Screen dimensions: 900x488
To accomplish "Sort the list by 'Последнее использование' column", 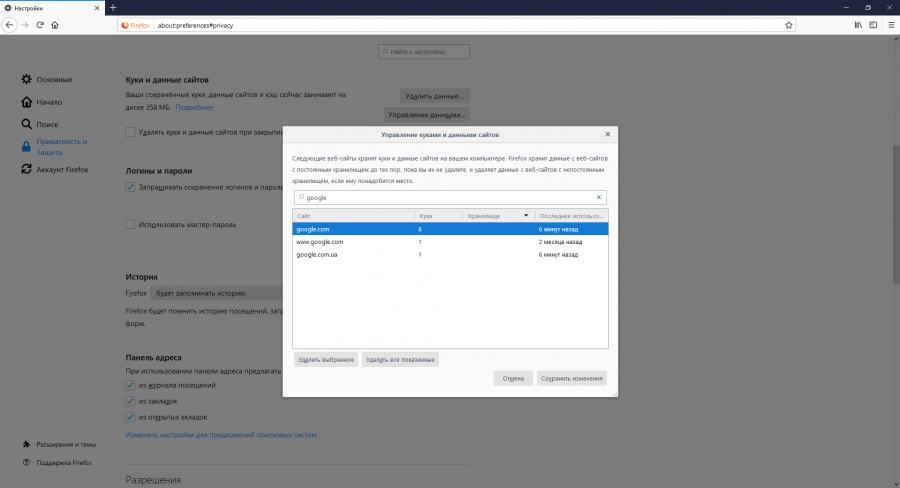I will (570, 216).
